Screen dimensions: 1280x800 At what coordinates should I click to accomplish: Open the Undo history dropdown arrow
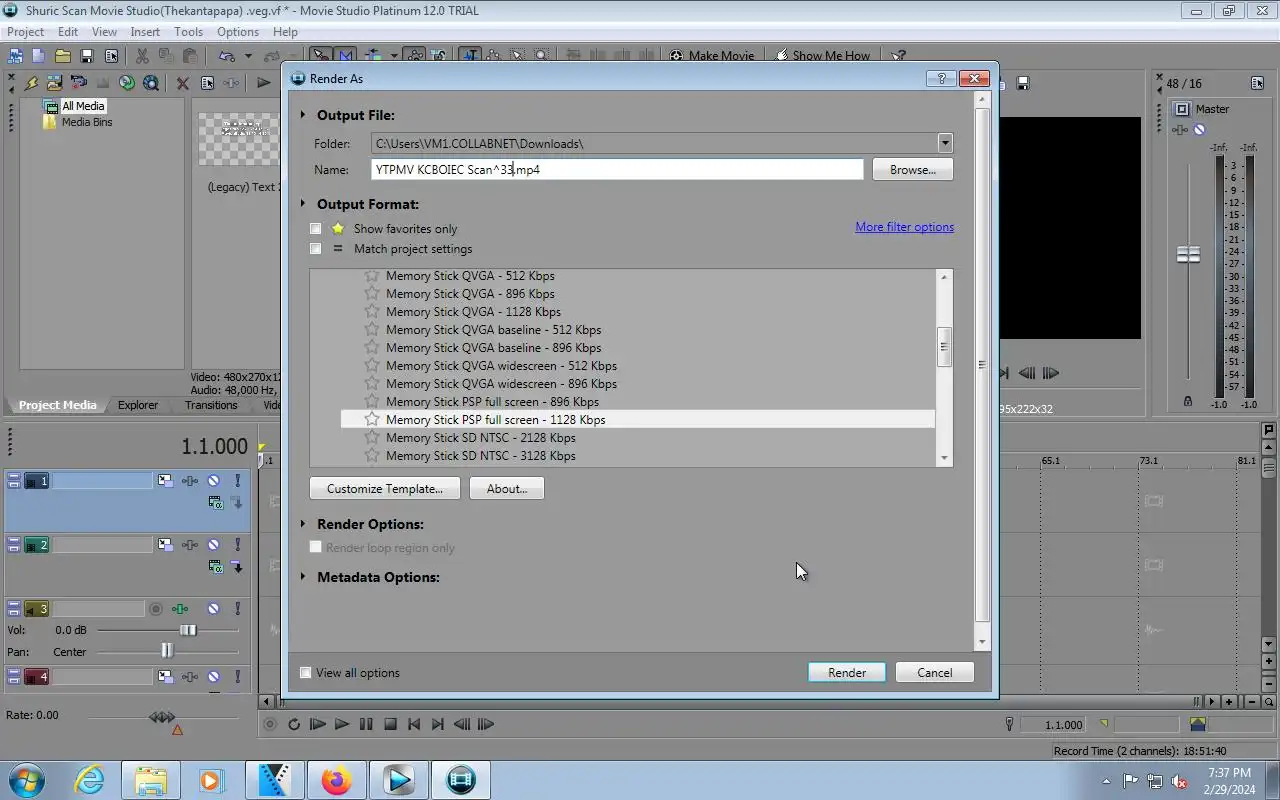pyautogui.click(x=248, y=56)
